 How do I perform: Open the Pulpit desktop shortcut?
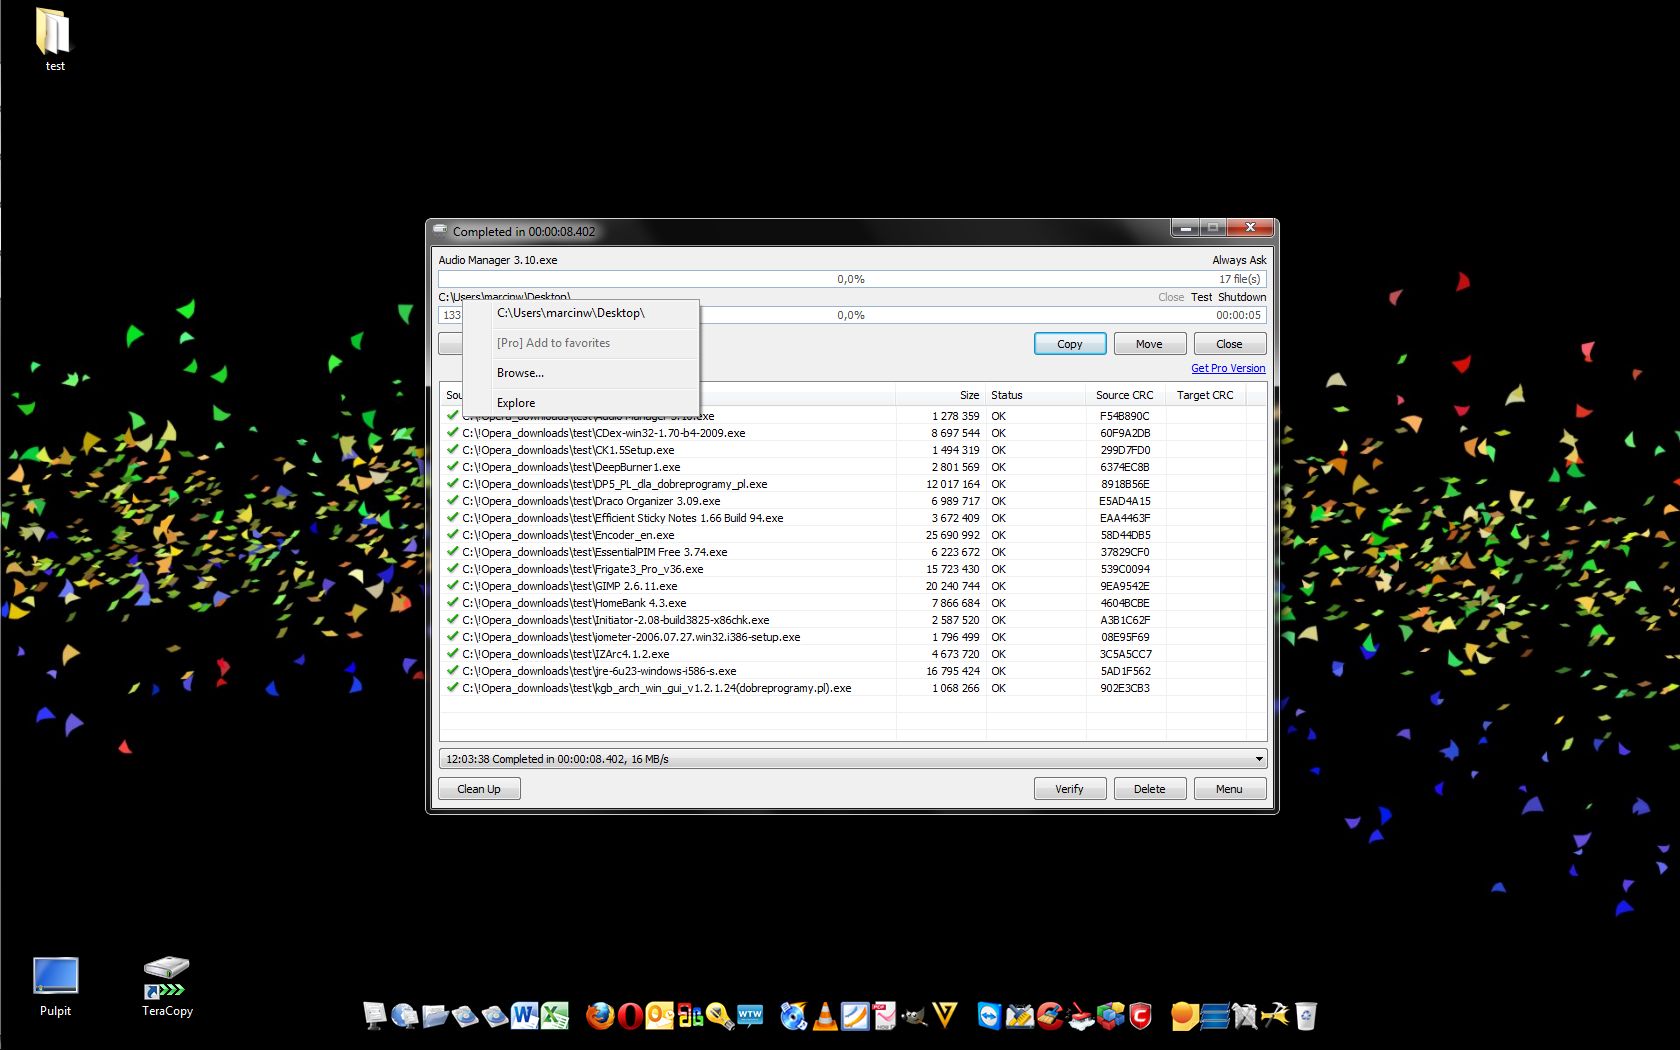[55, 987]
